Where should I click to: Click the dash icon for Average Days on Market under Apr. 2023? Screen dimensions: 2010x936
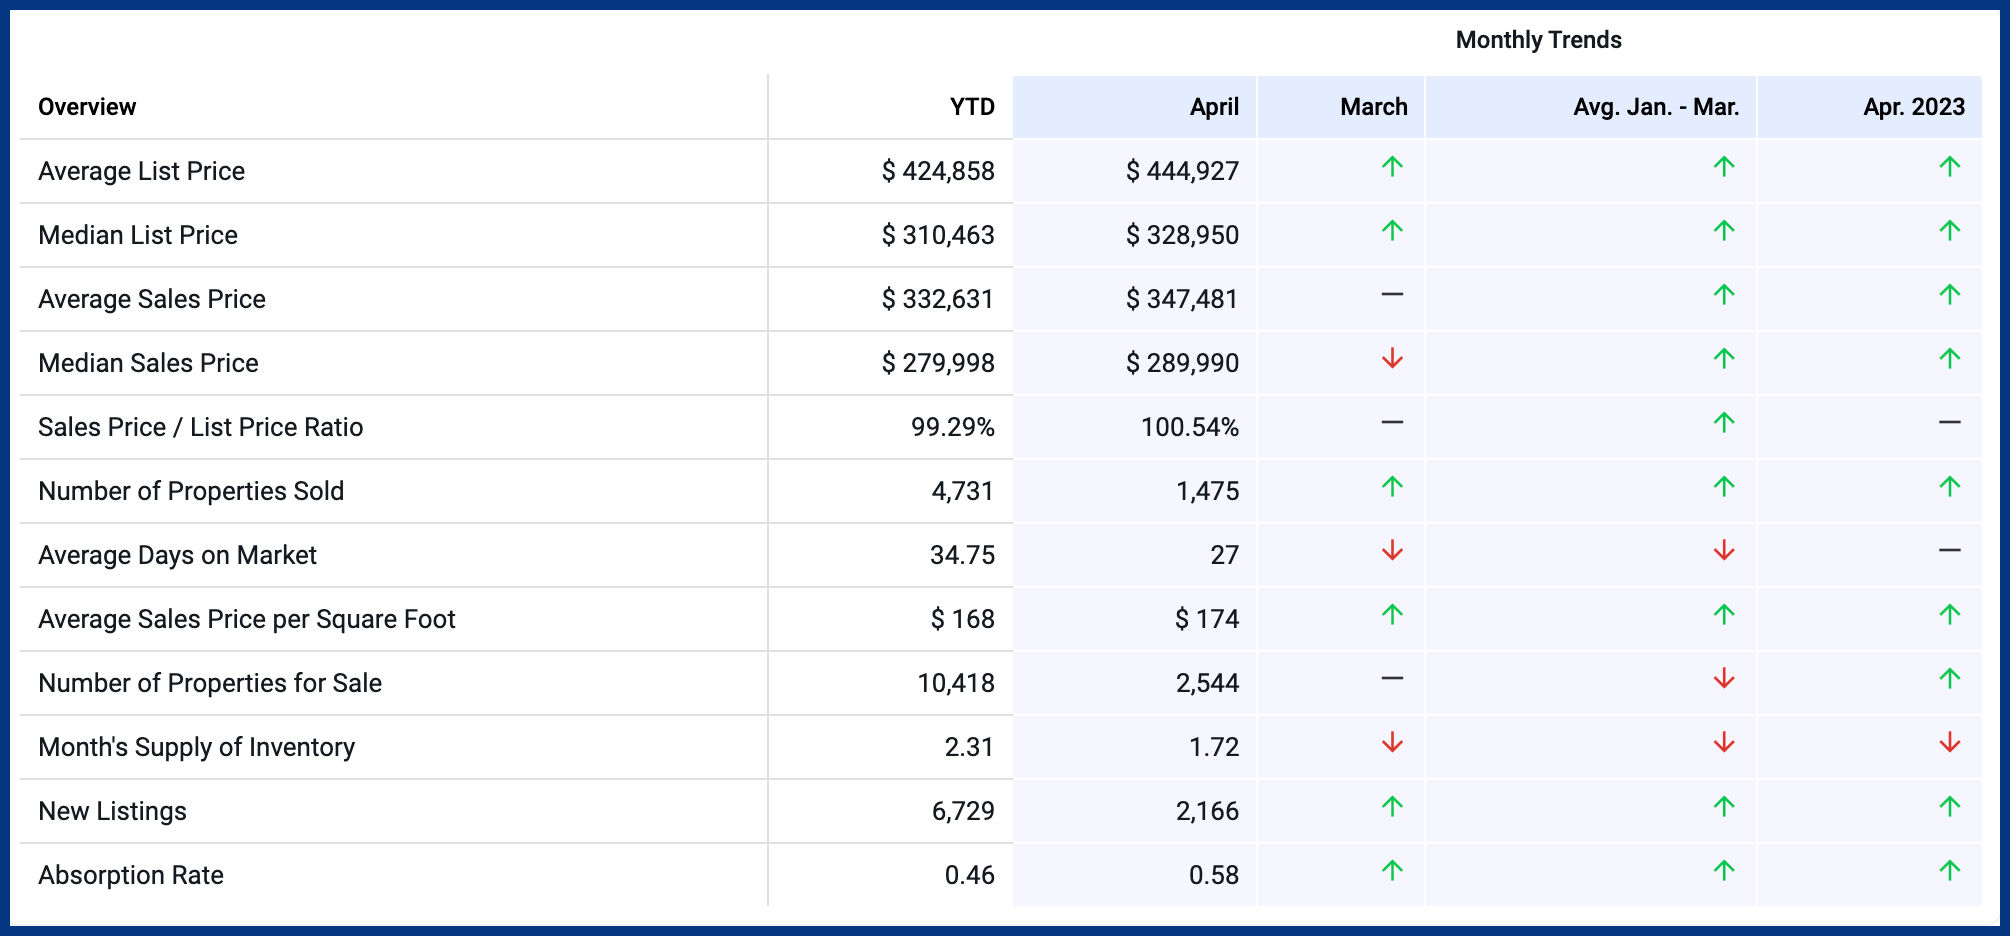coord(1949,551)
